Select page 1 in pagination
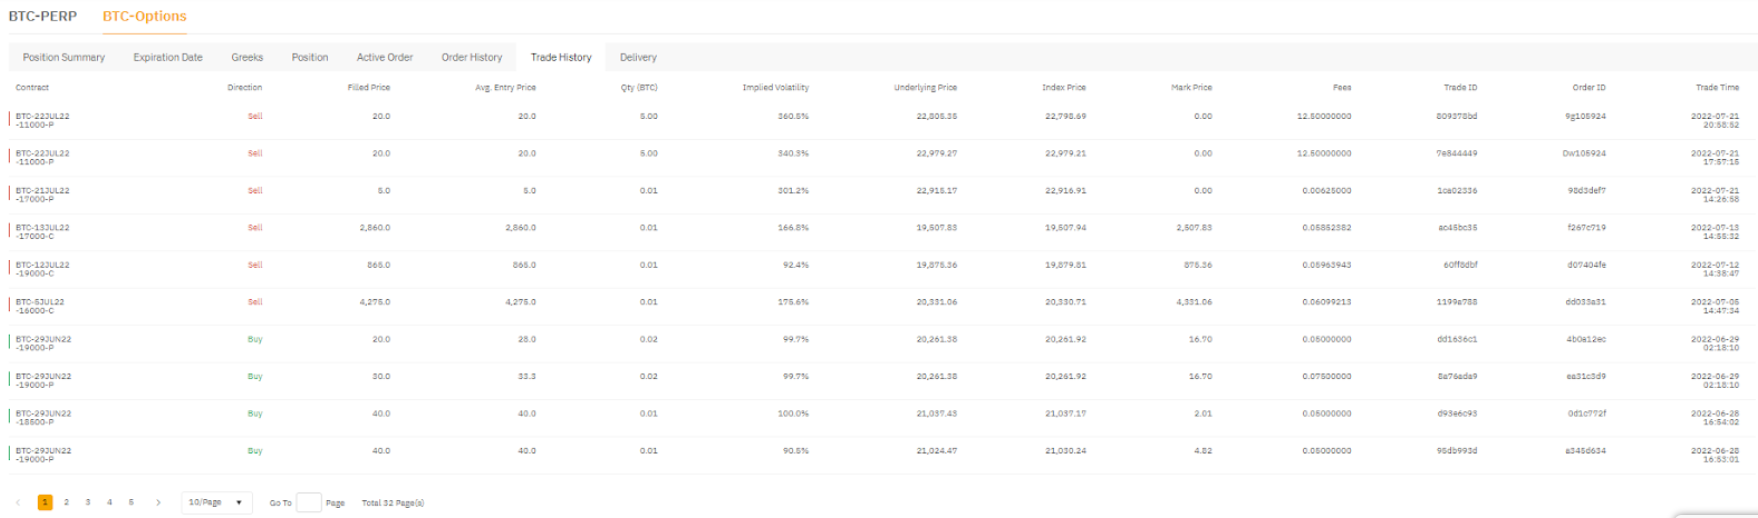Viewport: 1758px width, 518px height. [x=45, y=503]
